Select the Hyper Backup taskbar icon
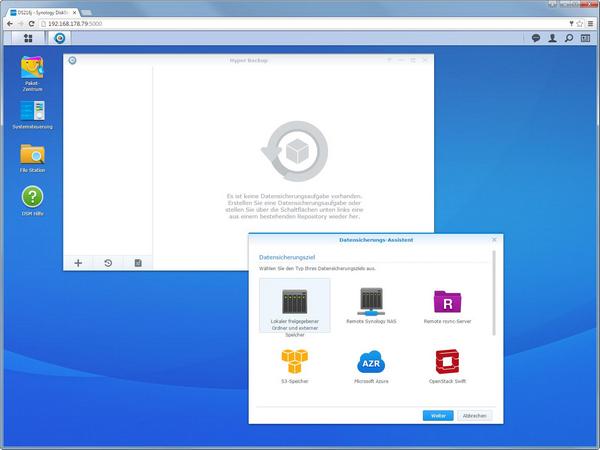The image size is (600, 450). [60, 38]
